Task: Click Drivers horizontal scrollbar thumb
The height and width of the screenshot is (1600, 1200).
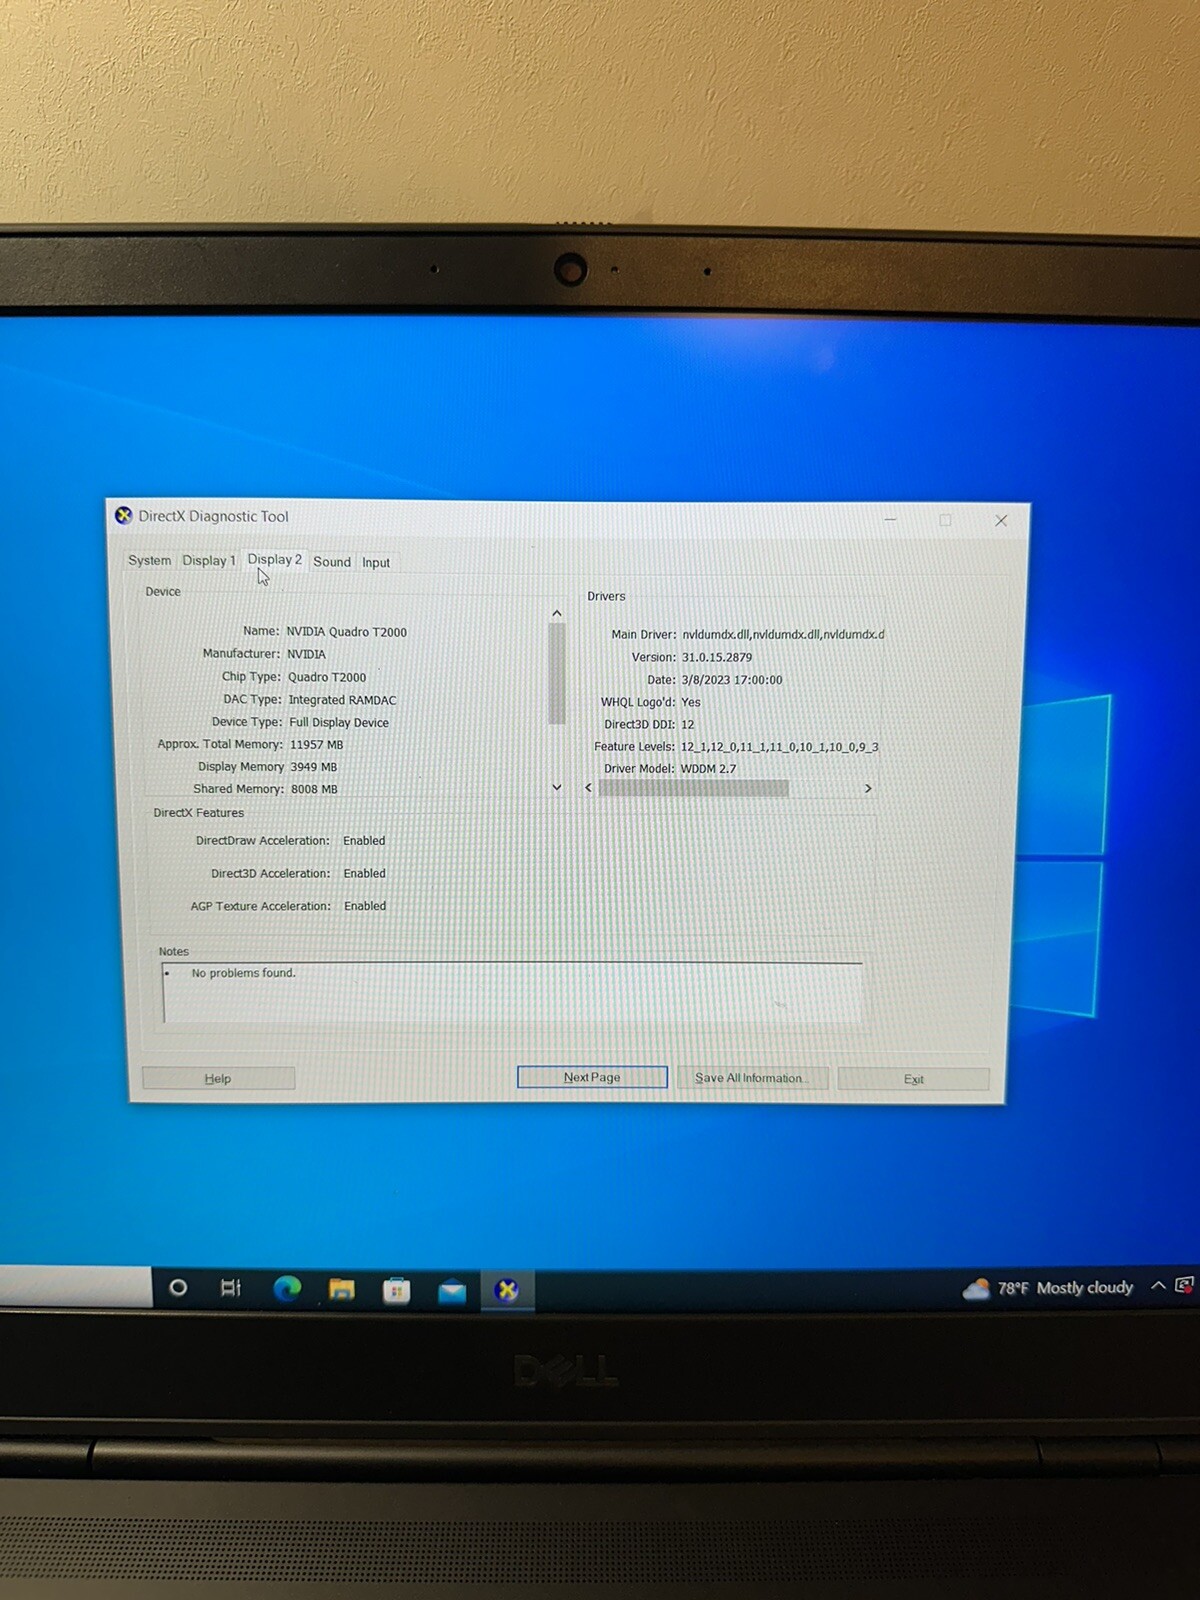Action: 694,788
